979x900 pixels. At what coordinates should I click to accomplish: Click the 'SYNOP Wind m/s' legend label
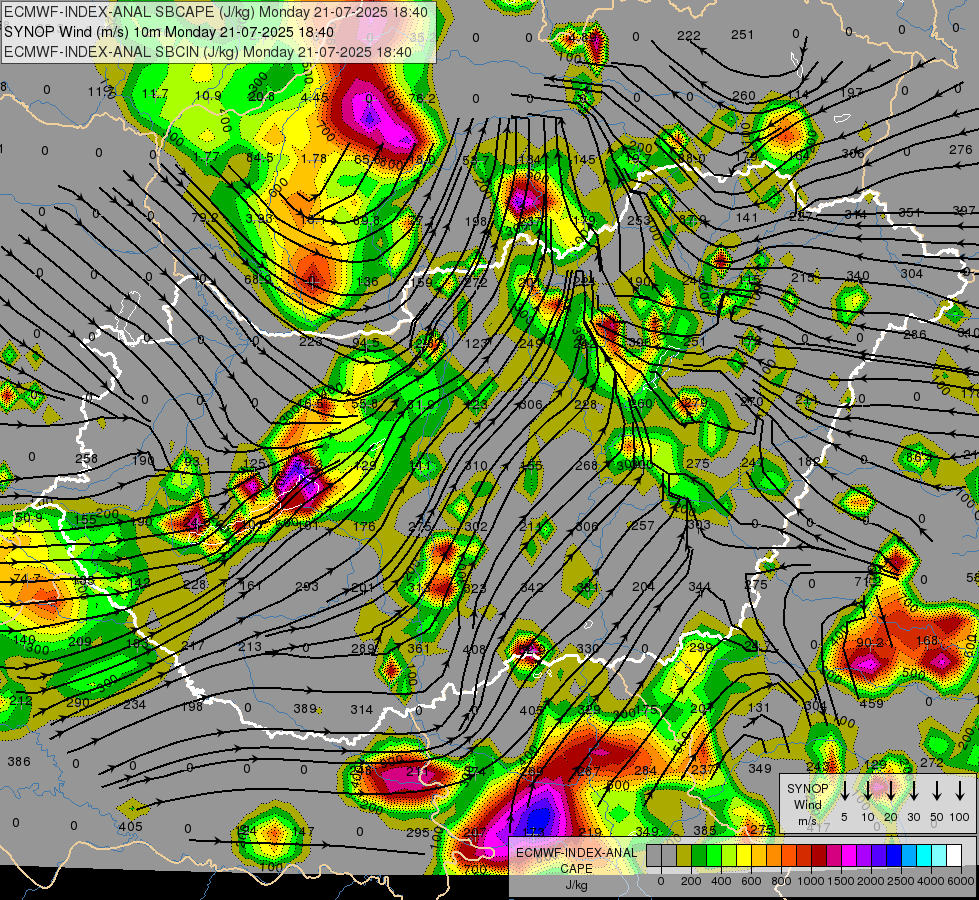[807, 804]
